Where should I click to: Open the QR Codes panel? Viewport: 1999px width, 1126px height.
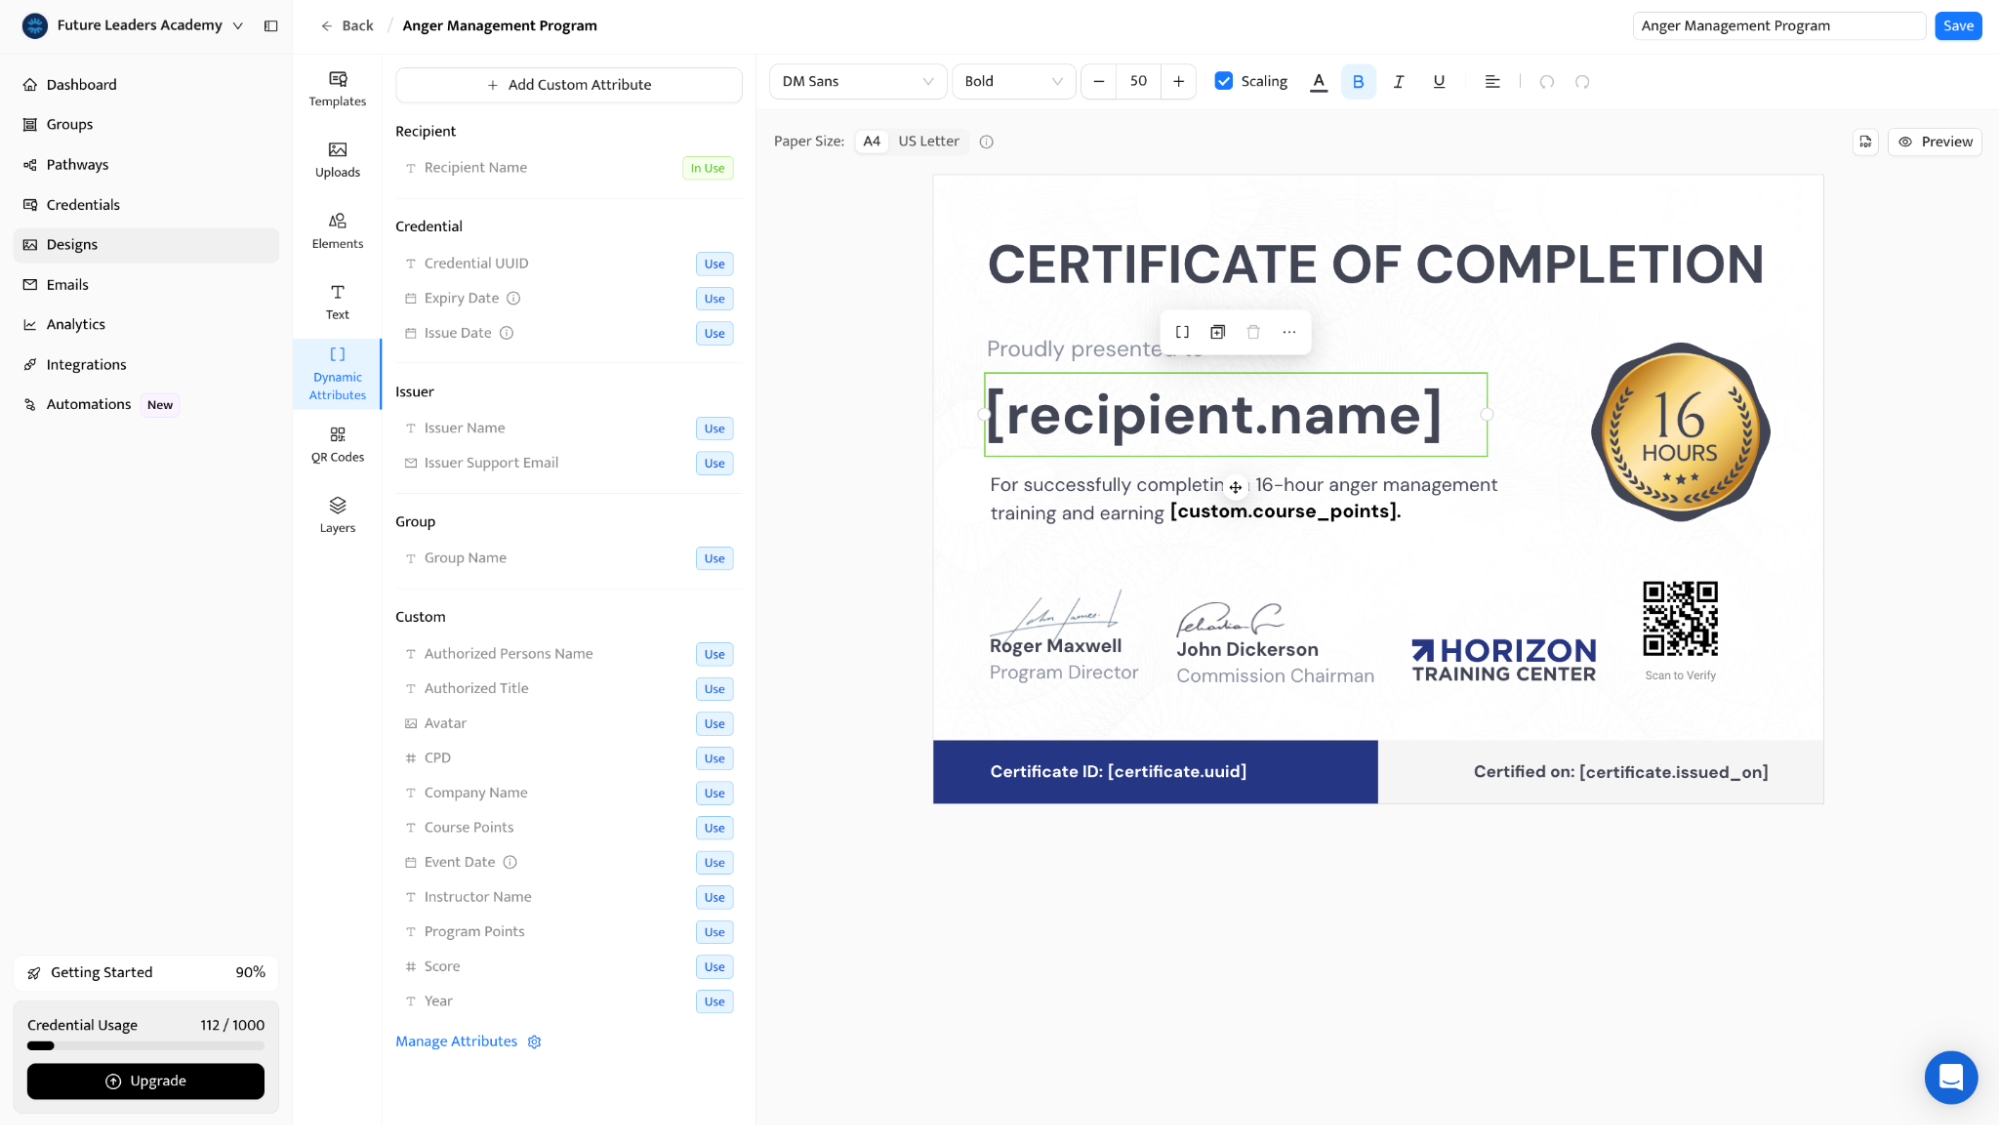337,444
